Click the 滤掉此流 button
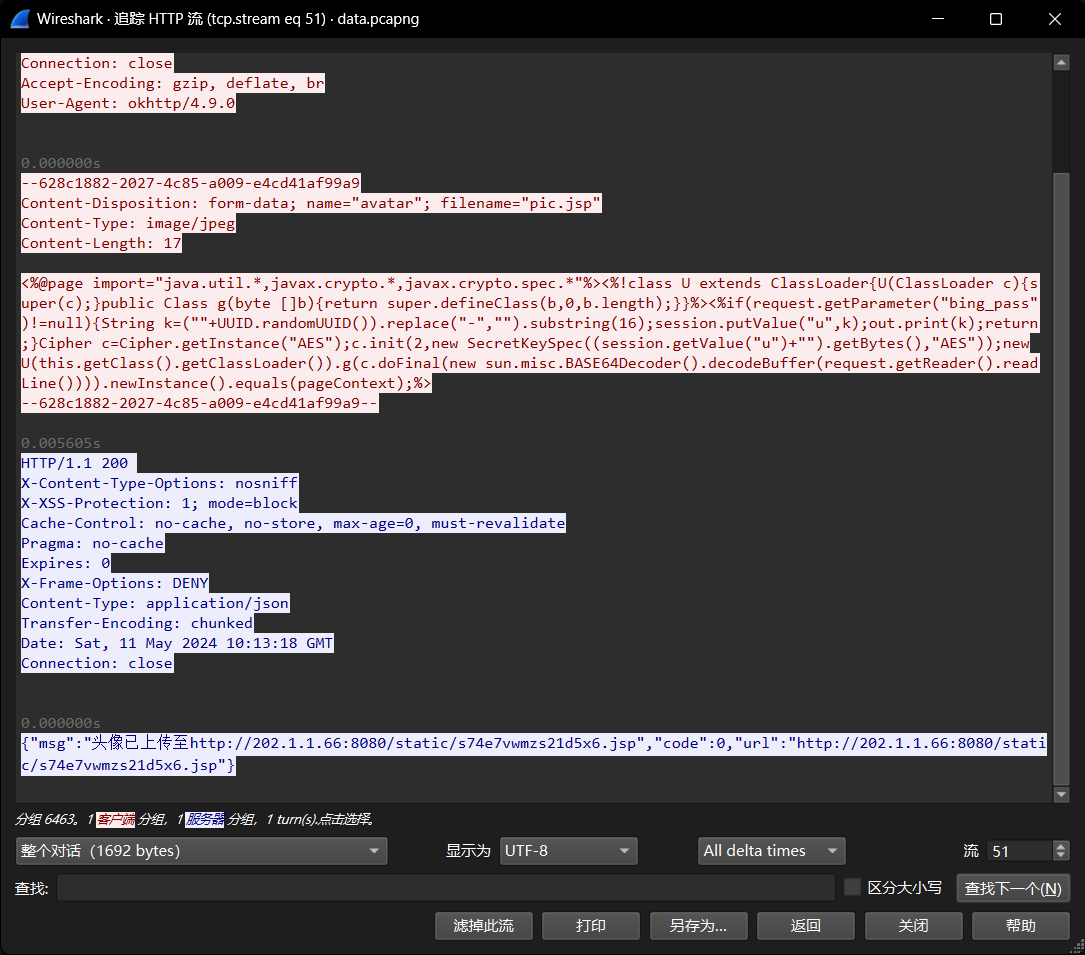 coord(484,926)
